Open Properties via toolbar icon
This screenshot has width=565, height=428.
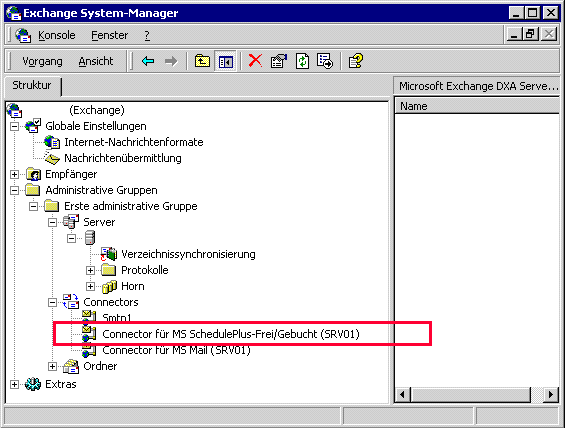tap(279, 61)
